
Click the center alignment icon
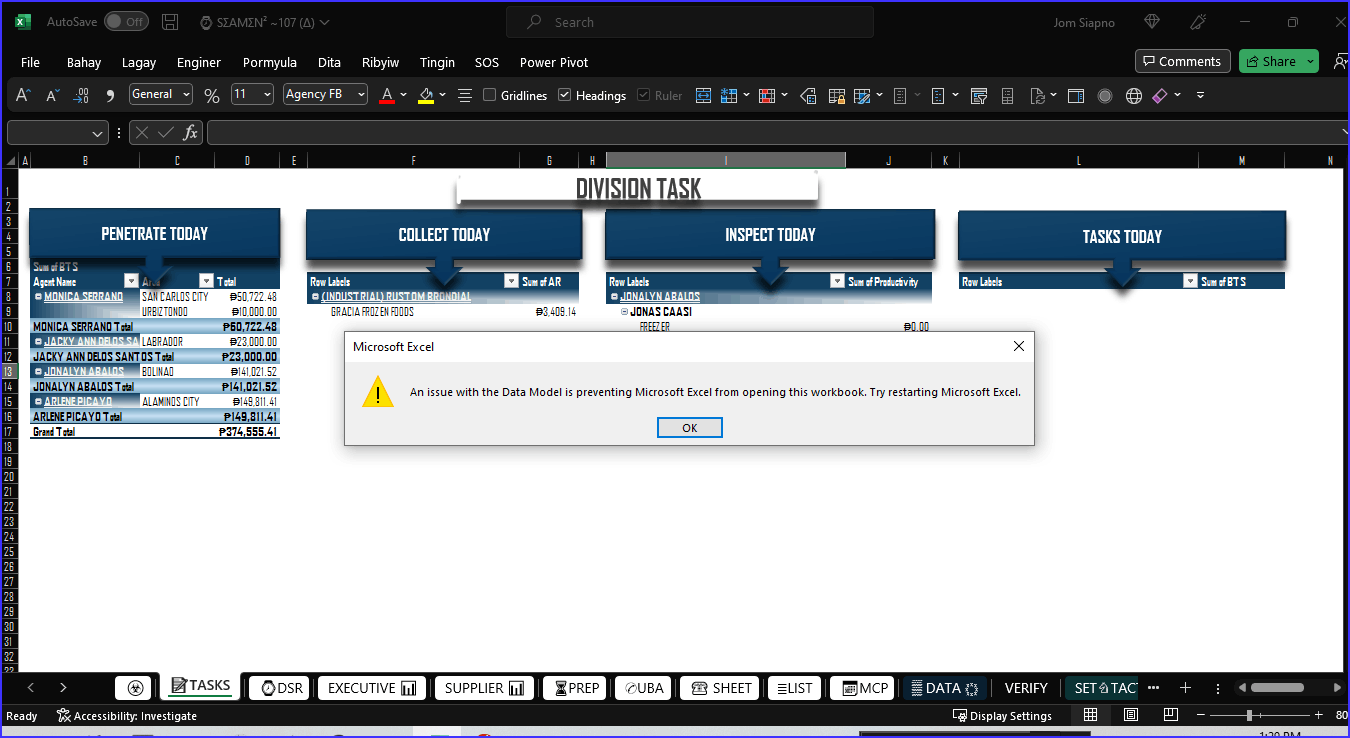[x=465, y=95]
